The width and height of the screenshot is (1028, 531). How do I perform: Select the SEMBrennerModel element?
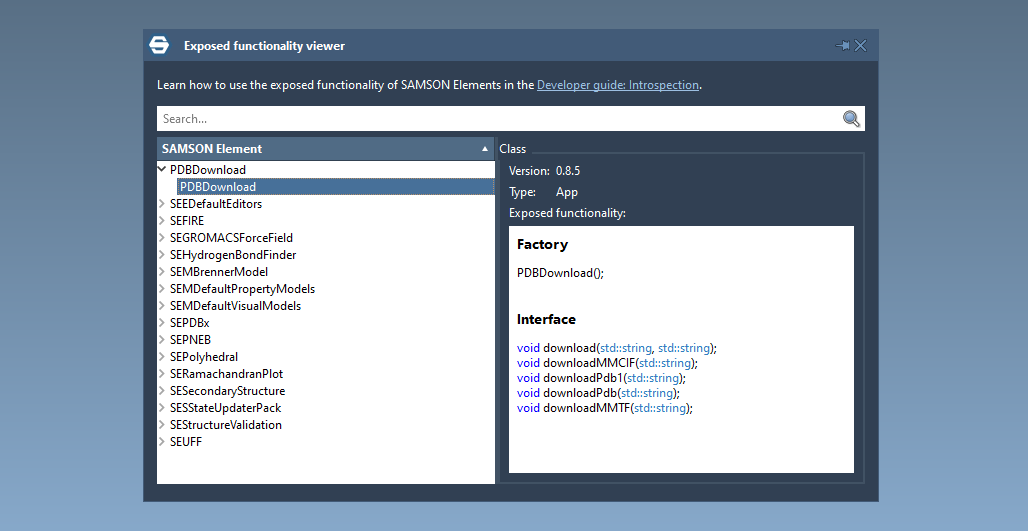click(218, 272)
